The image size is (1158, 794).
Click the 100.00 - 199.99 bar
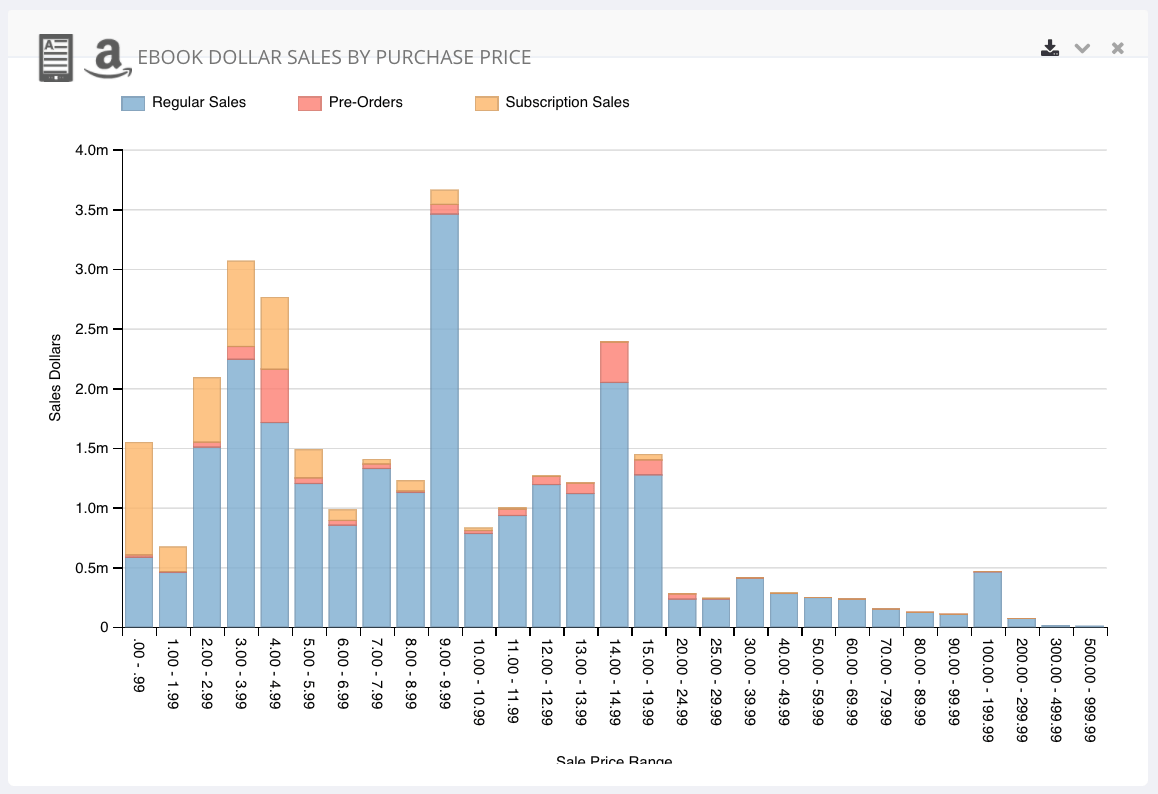point(988,599)
